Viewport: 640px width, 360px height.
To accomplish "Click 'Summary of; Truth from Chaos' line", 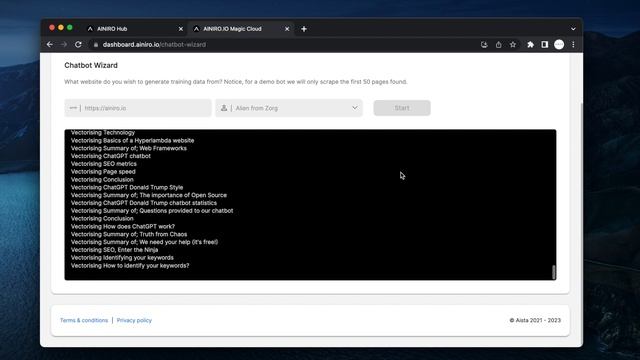I will tap(129, 234).
